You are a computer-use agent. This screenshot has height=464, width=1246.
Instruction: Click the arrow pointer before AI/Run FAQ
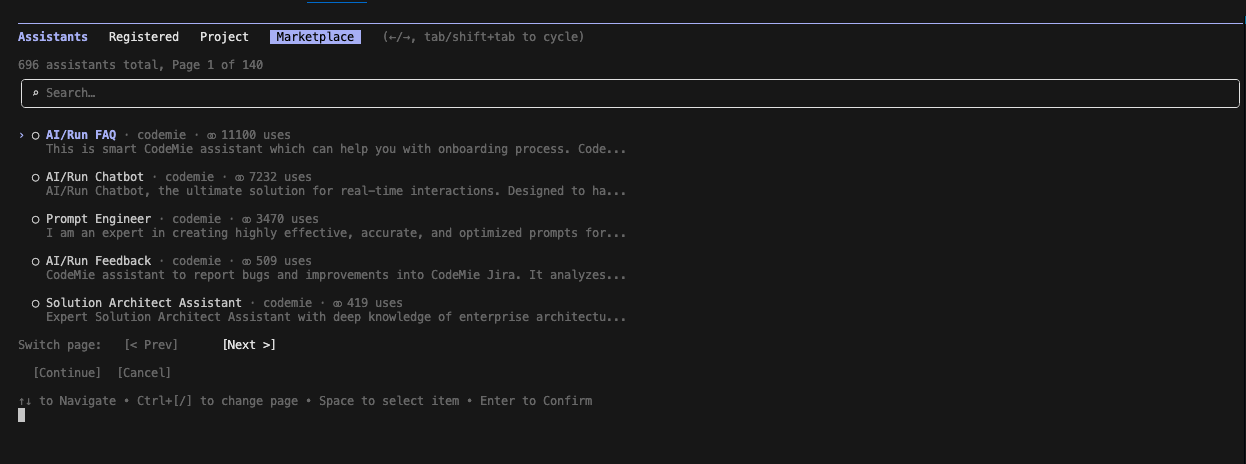click(x=22, y=135)
